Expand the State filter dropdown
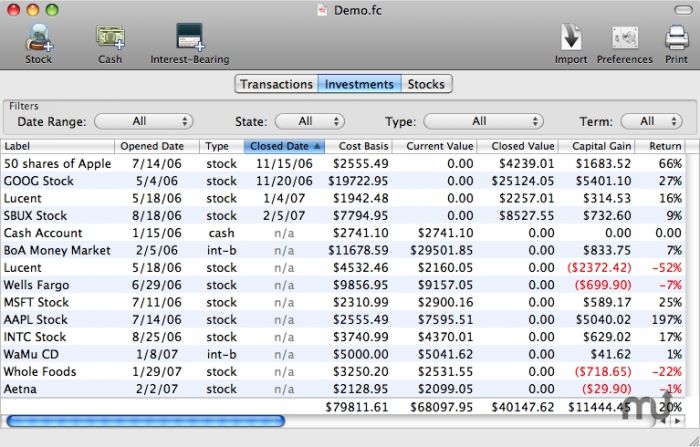The image size is (700, 447). 310,121
